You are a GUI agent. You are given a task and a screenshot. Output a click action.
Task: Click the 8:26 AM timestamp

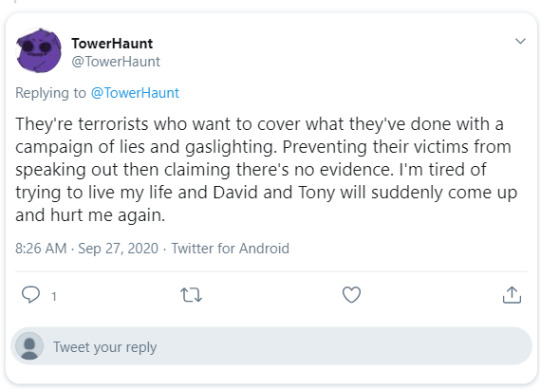pyautogui.click(x=41, y=248)
